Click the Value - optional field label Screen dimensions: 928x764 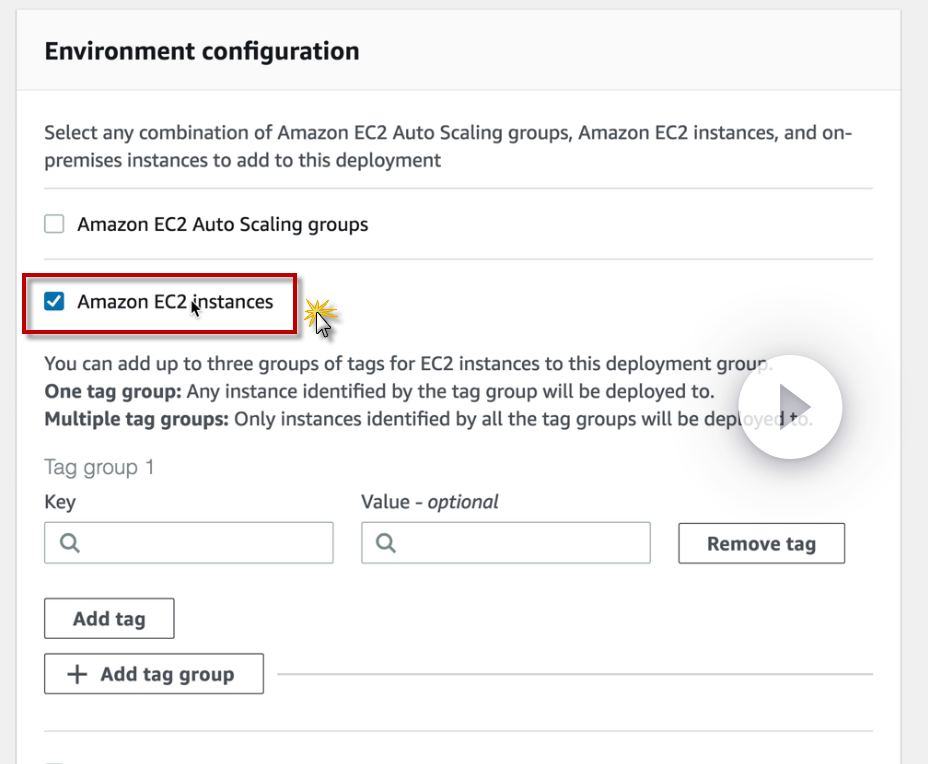tap(429, 501)
